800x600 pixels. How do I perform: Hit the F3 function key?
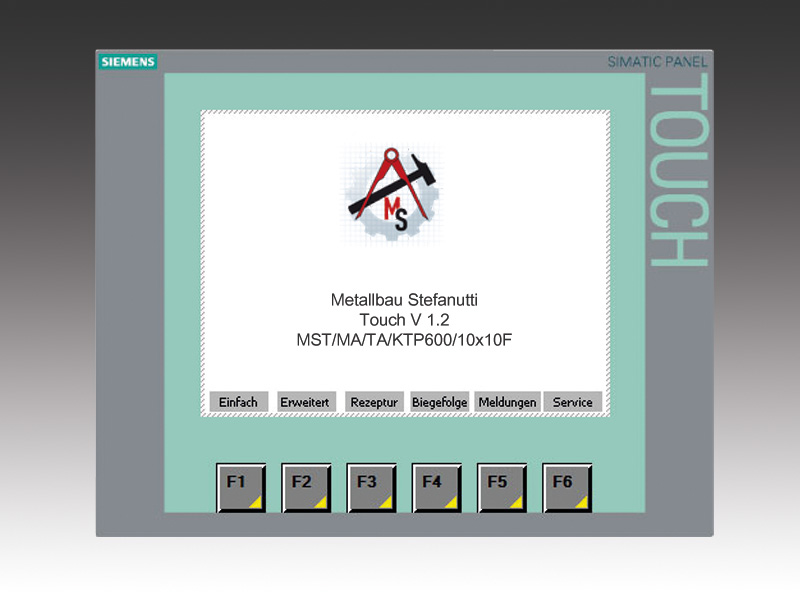[x=372, y=488]
